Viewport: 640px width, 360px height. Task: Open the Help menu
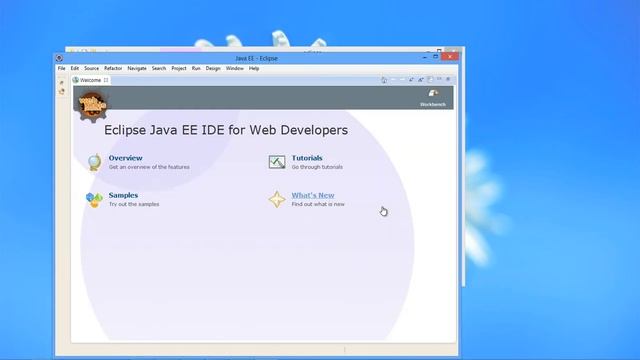tap(254, 69)
